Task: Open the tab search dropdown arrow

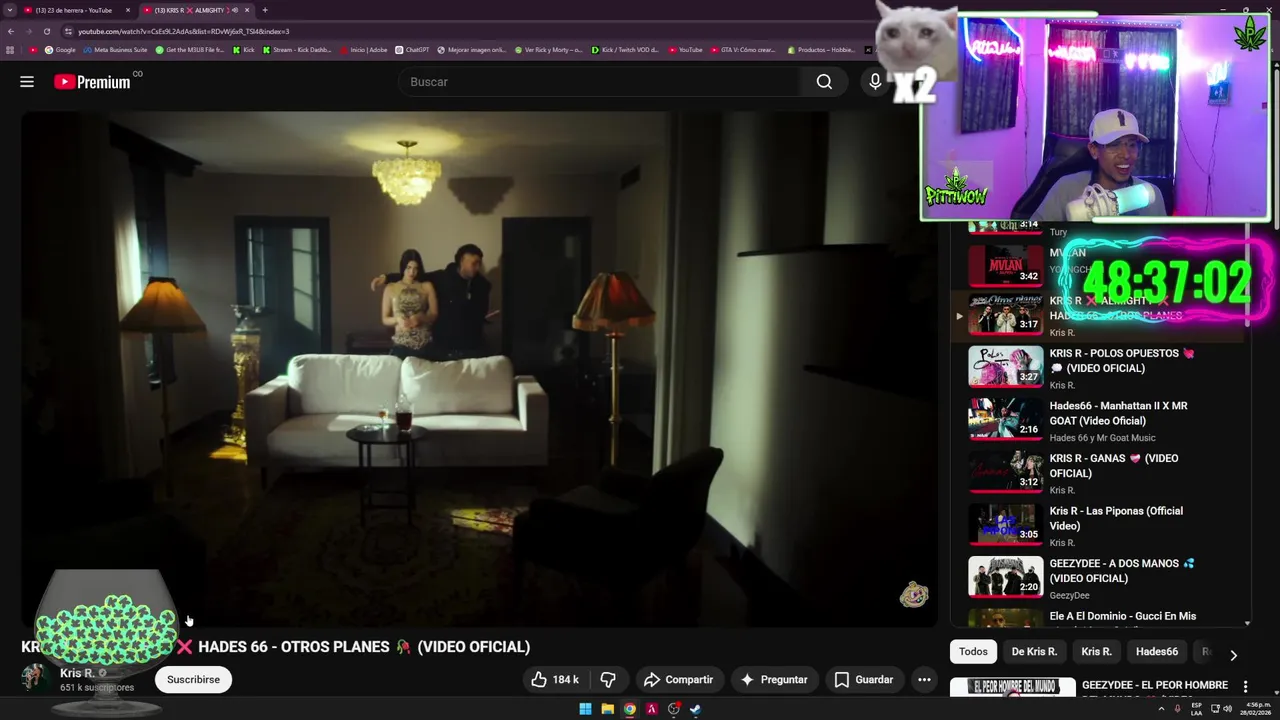Action: click(x=9, y=10)
